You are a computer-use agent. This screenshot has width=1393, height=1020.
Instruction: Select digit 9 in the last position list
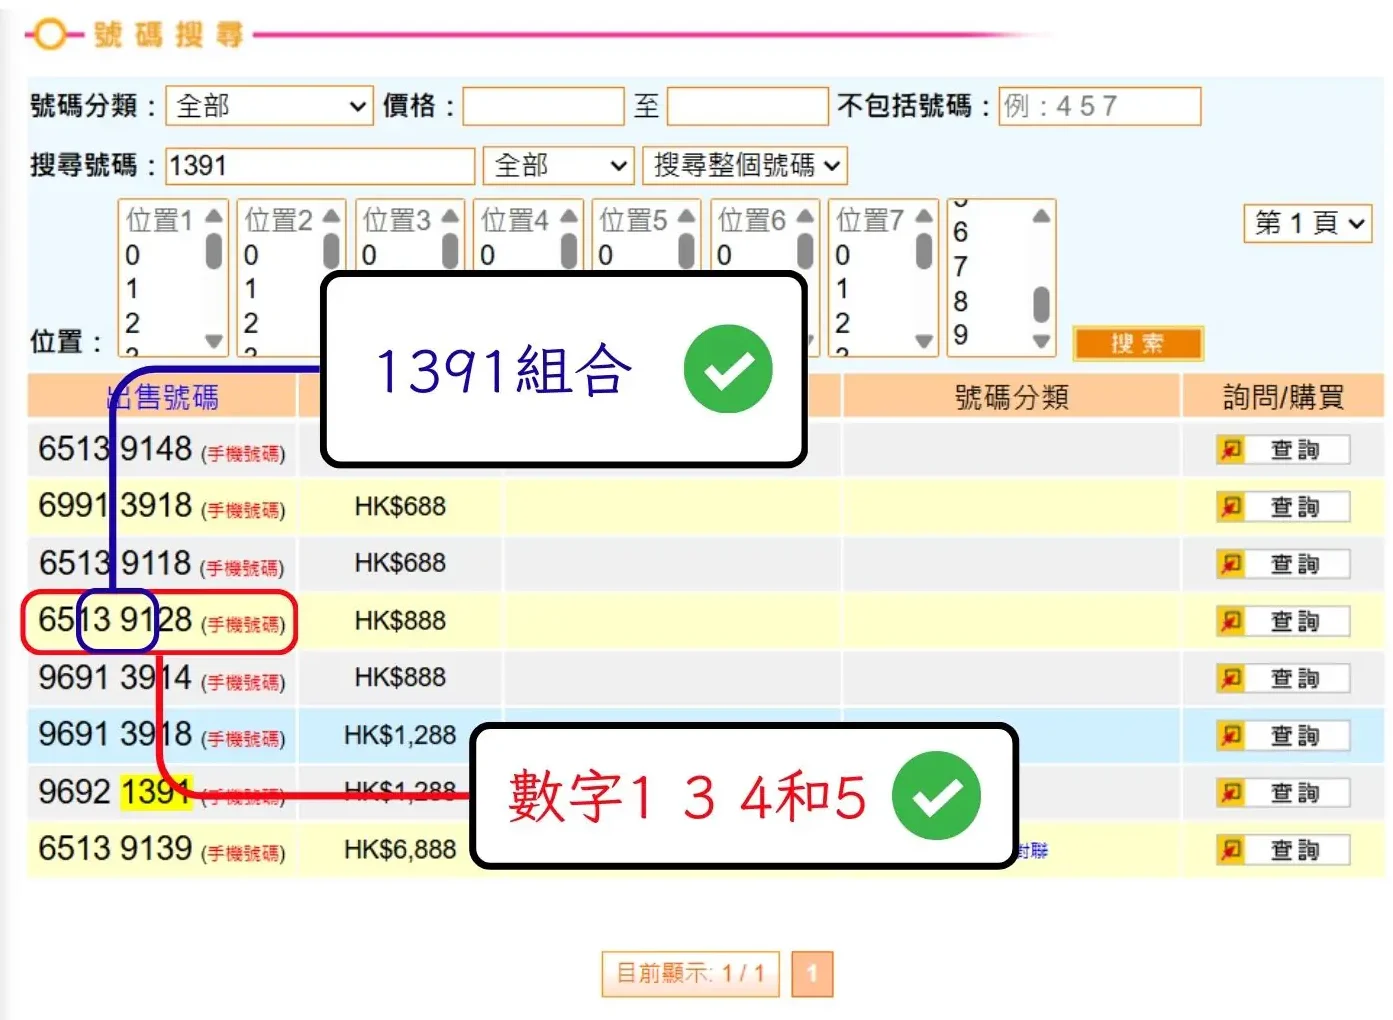click(960, 335)
